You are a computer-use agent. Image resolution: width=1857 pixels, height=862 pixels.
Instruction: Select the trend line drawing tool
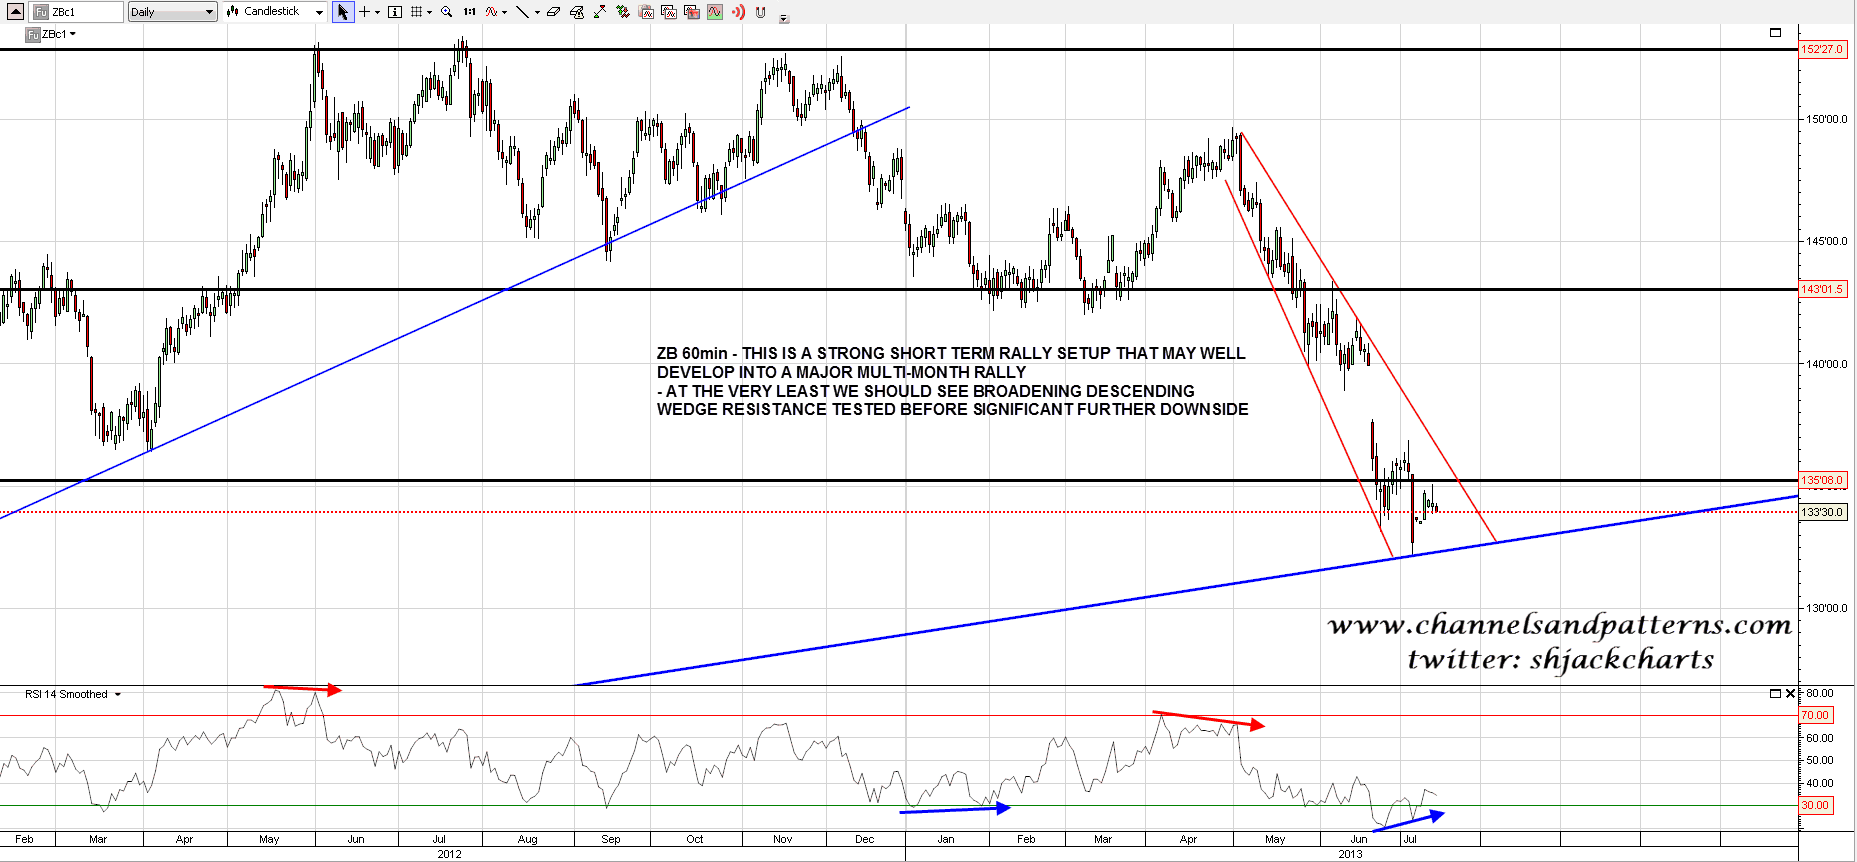522,12
